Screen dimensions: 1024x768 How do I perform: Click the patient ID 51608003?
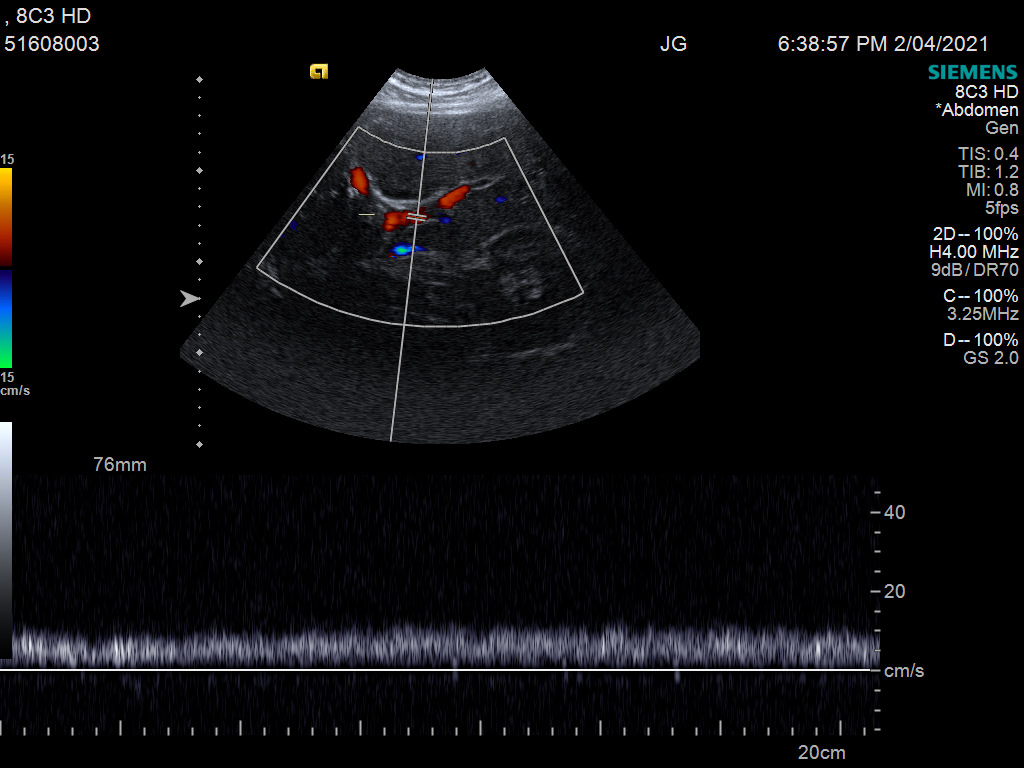(52, 44)
